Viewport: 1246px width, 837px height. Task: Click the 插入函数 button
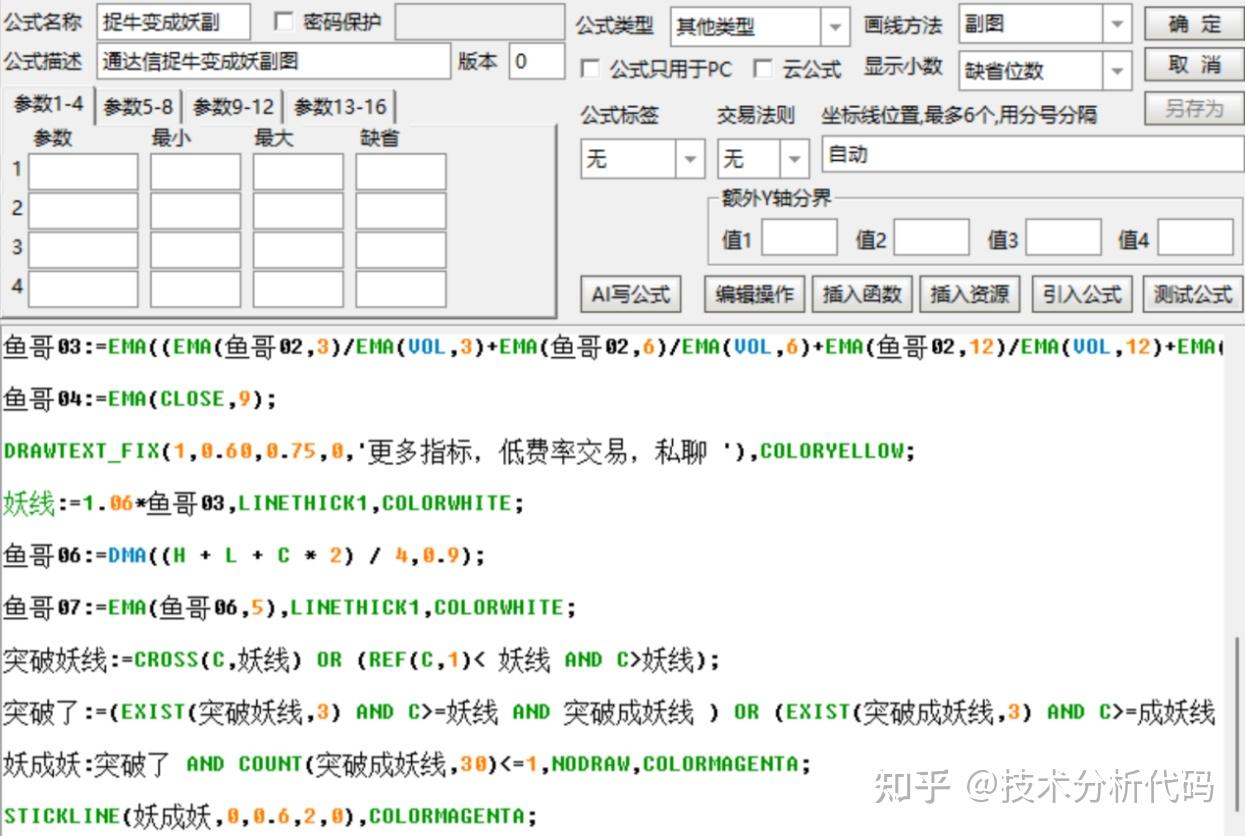[862, 294]
